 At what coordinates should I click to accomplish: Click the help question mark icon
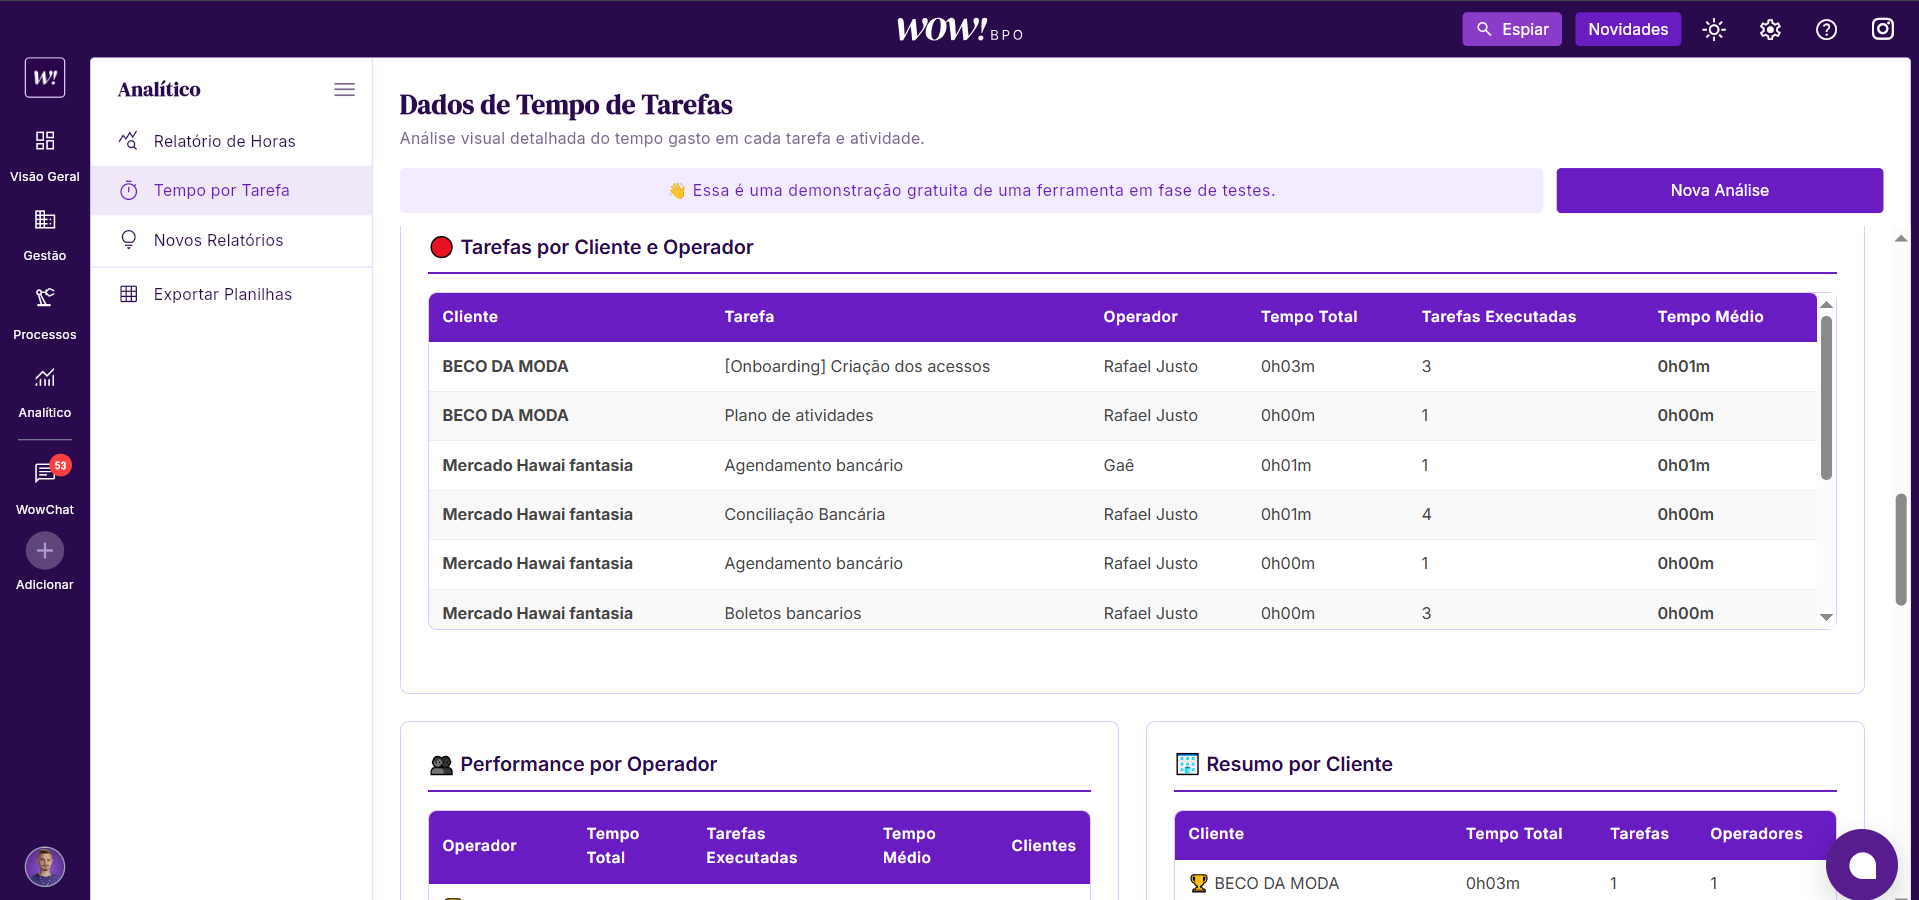(x=1826, y=30)
